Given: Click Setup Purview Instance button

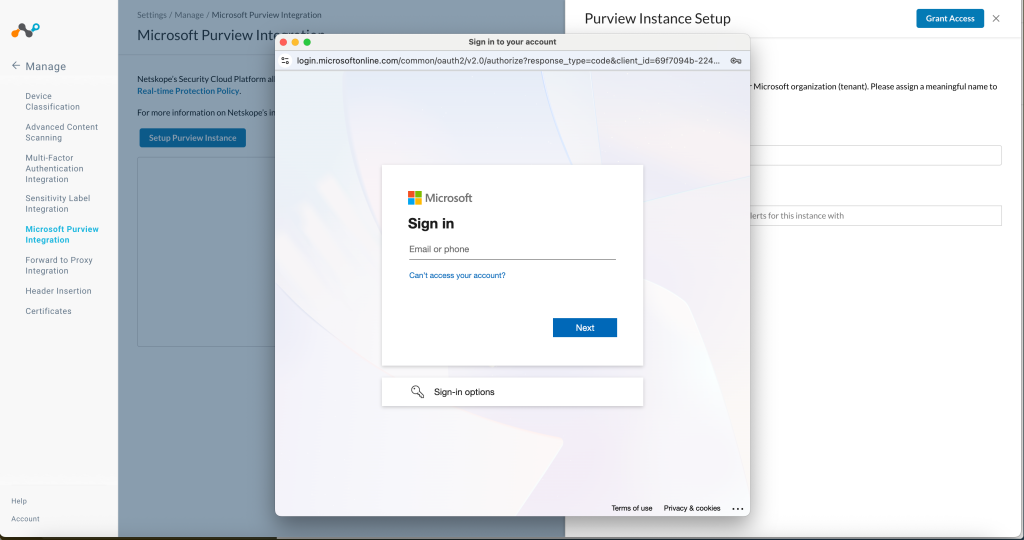Looking at the screenshot, I should click(x=193, y=138).
